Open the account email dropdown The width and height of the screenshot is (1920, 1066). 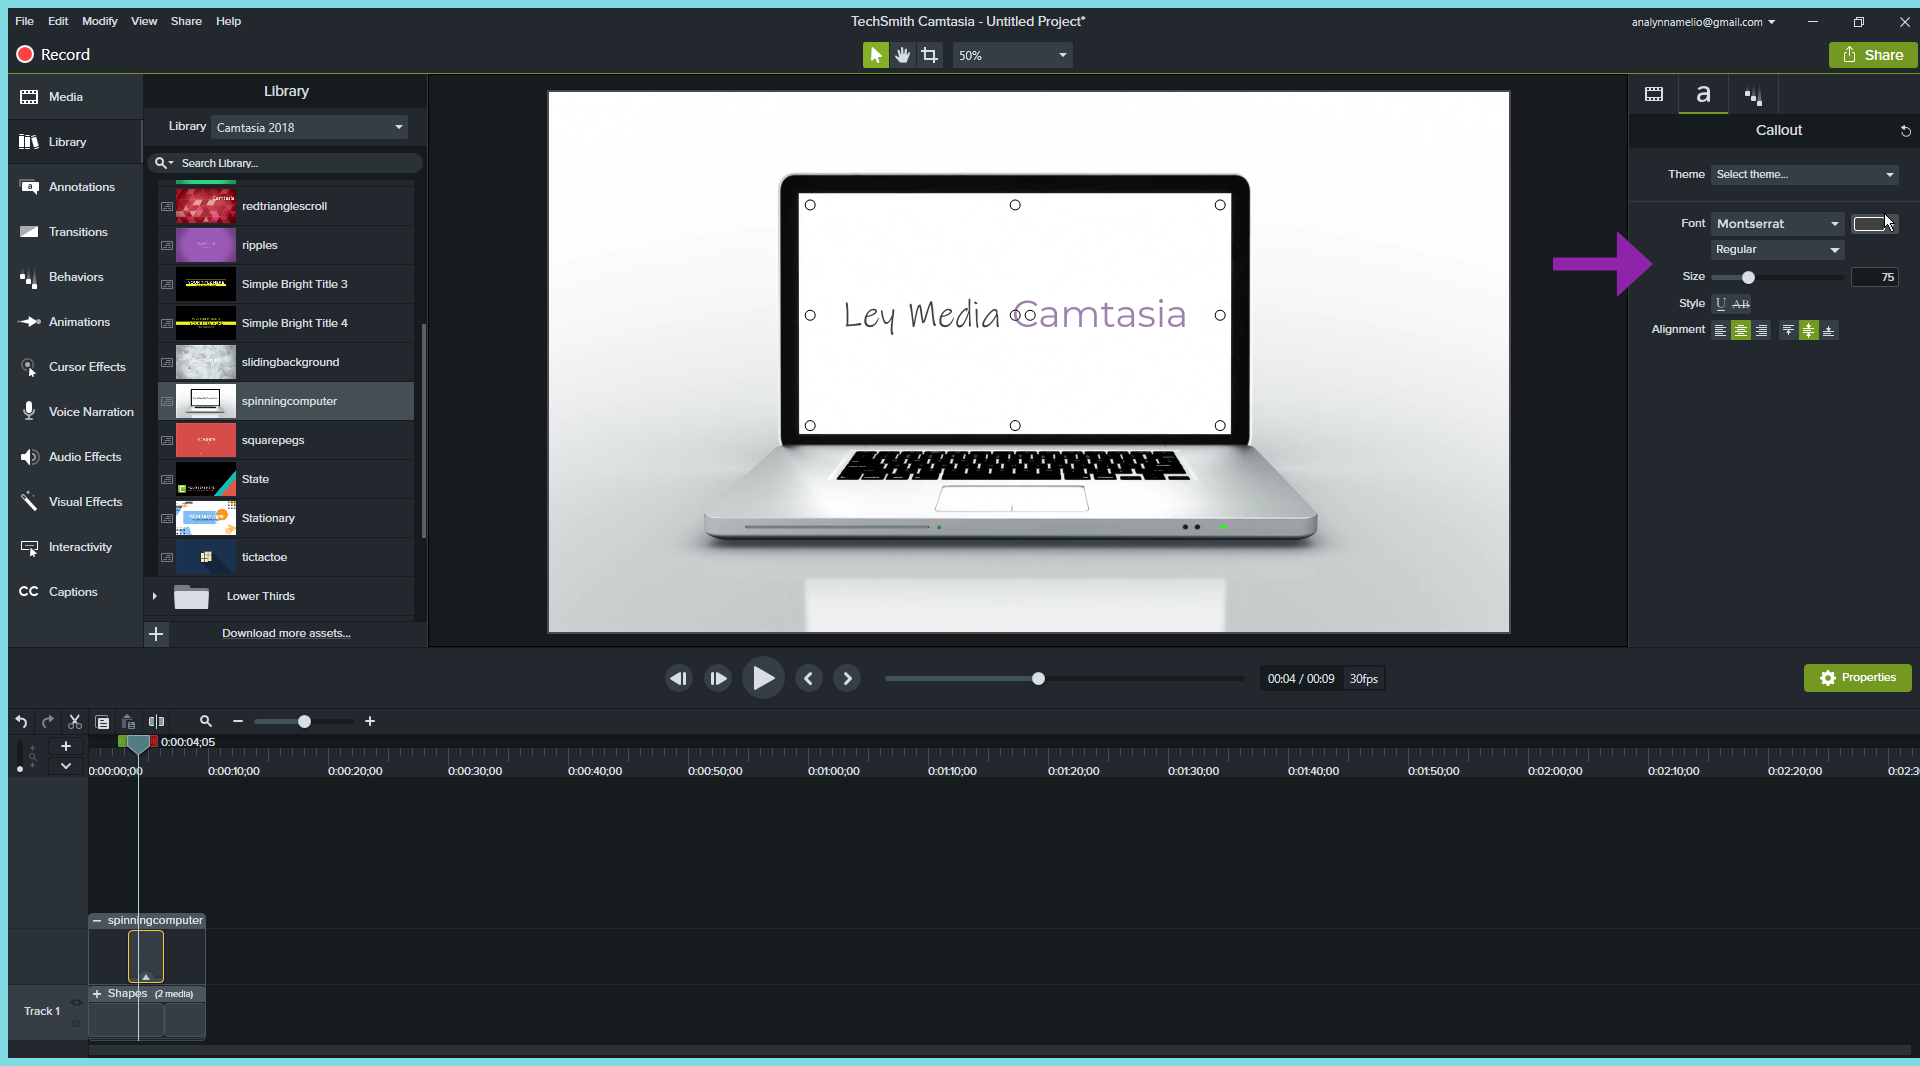click(1703, 22)
